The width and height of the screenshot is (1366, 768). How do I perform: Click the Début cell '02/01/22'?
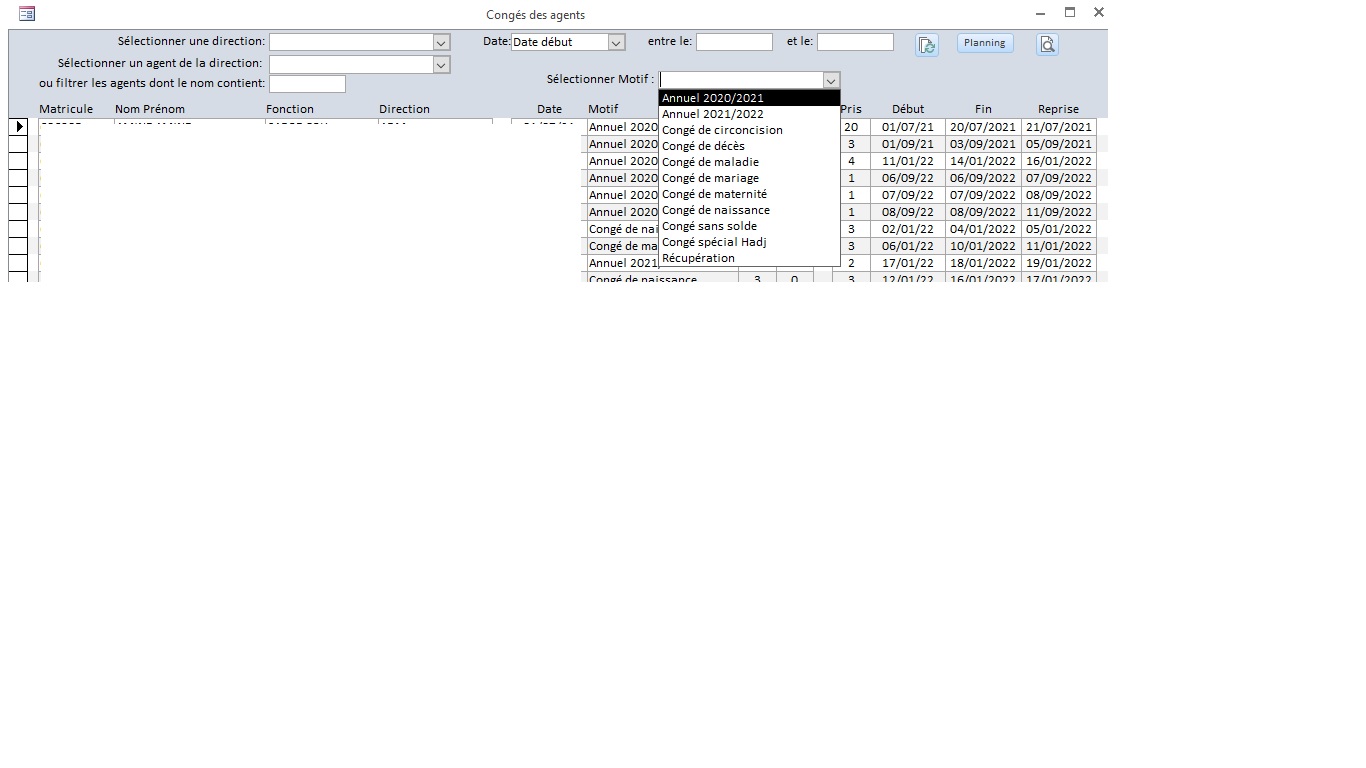[908, 229]
